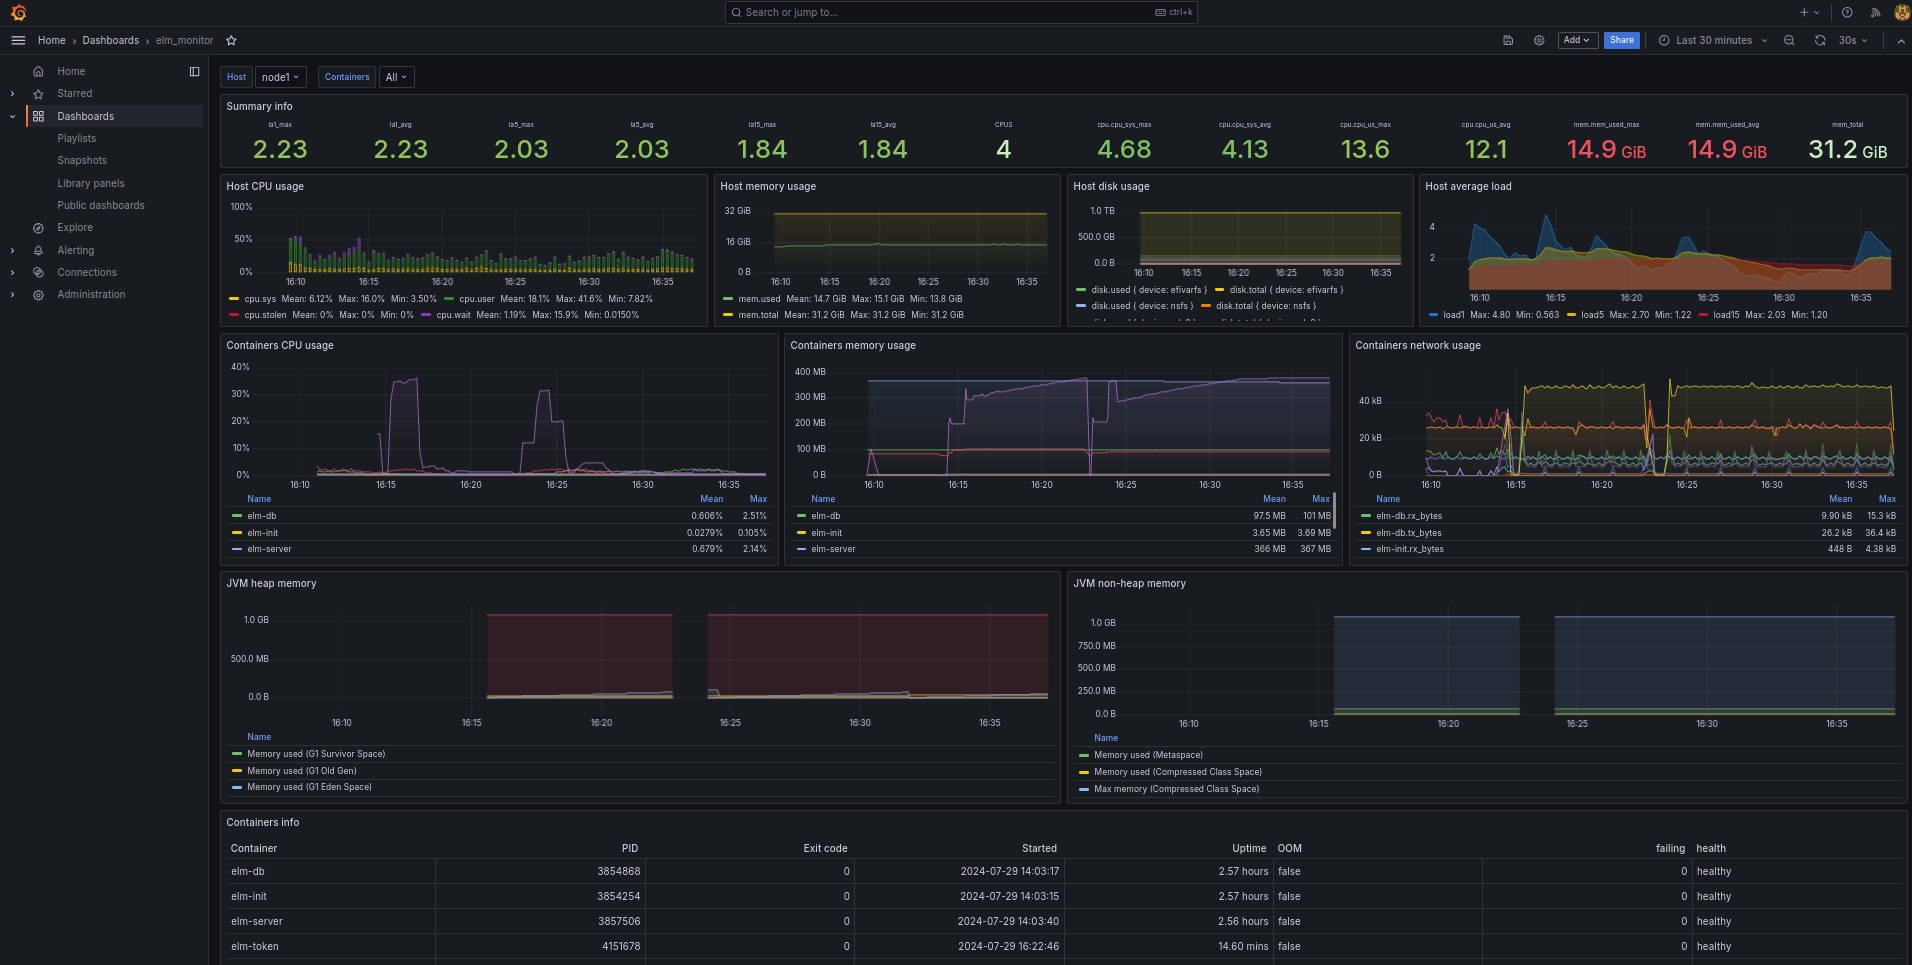Click the Search or jump to field
This screenshot has width=1912, height=965.
tap(961, 13)
